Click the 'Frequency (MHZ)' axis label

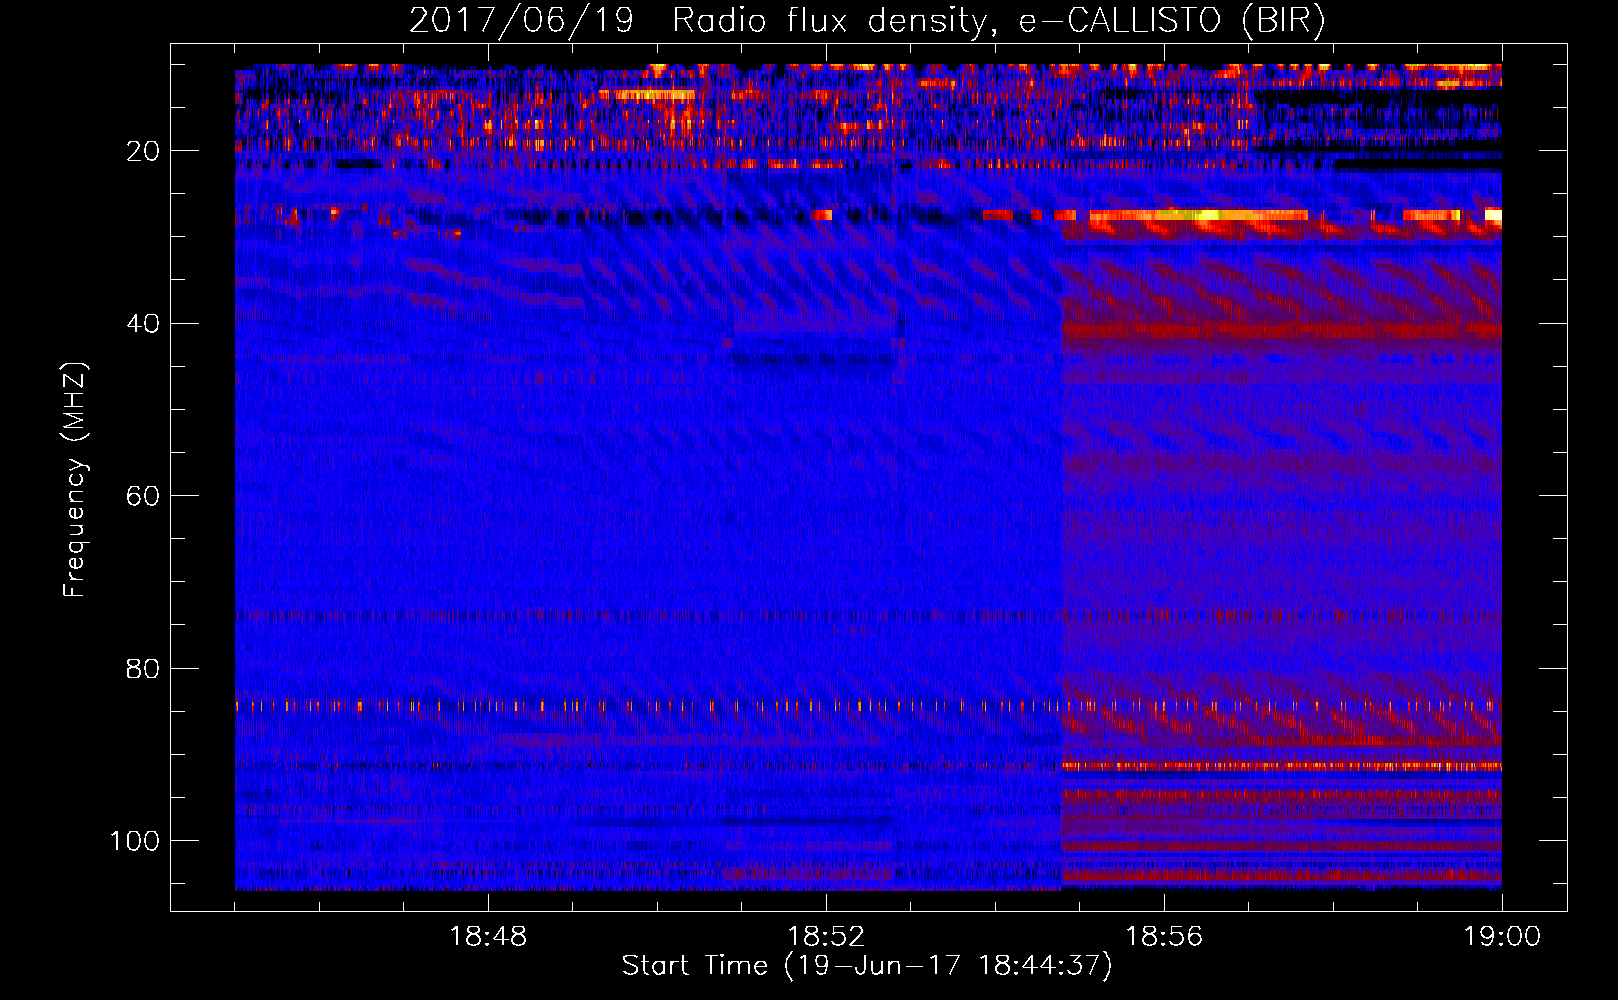coord(75,480)
